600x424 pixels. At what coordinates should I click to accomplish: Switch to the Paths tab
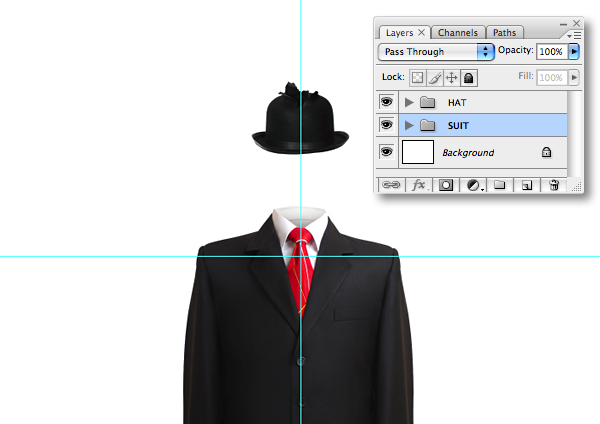click(504, 33)
